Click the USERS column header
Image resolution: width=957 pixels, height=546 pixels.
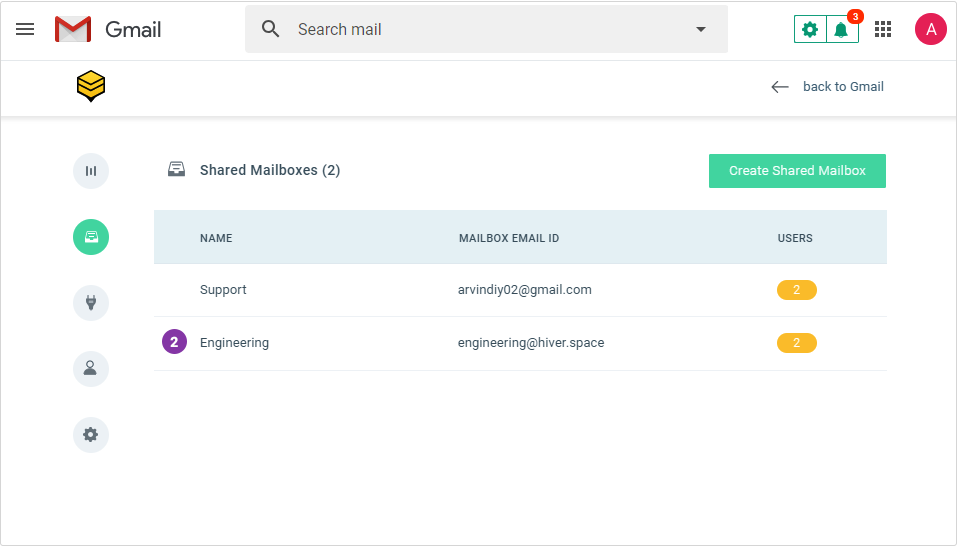click(x=795, y=238)
